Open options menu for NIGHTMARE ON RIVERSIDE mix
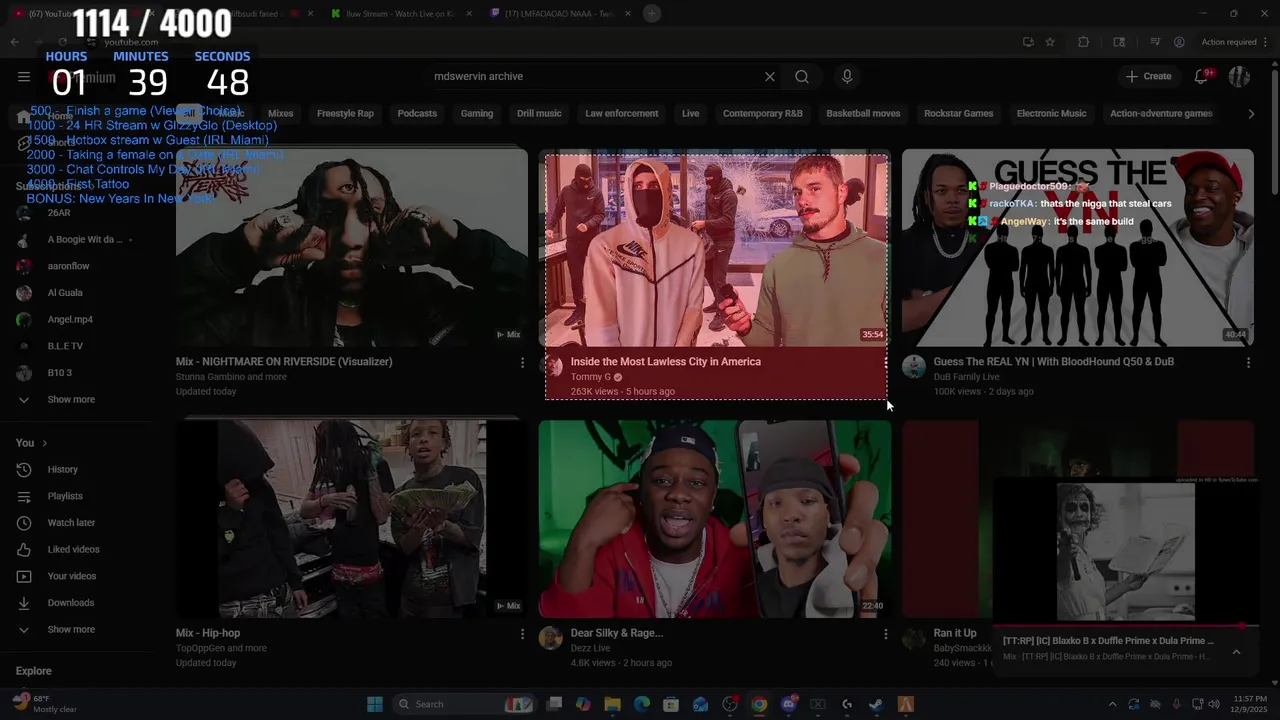This screenshot has height=720, width=1280. click(522, 363)
